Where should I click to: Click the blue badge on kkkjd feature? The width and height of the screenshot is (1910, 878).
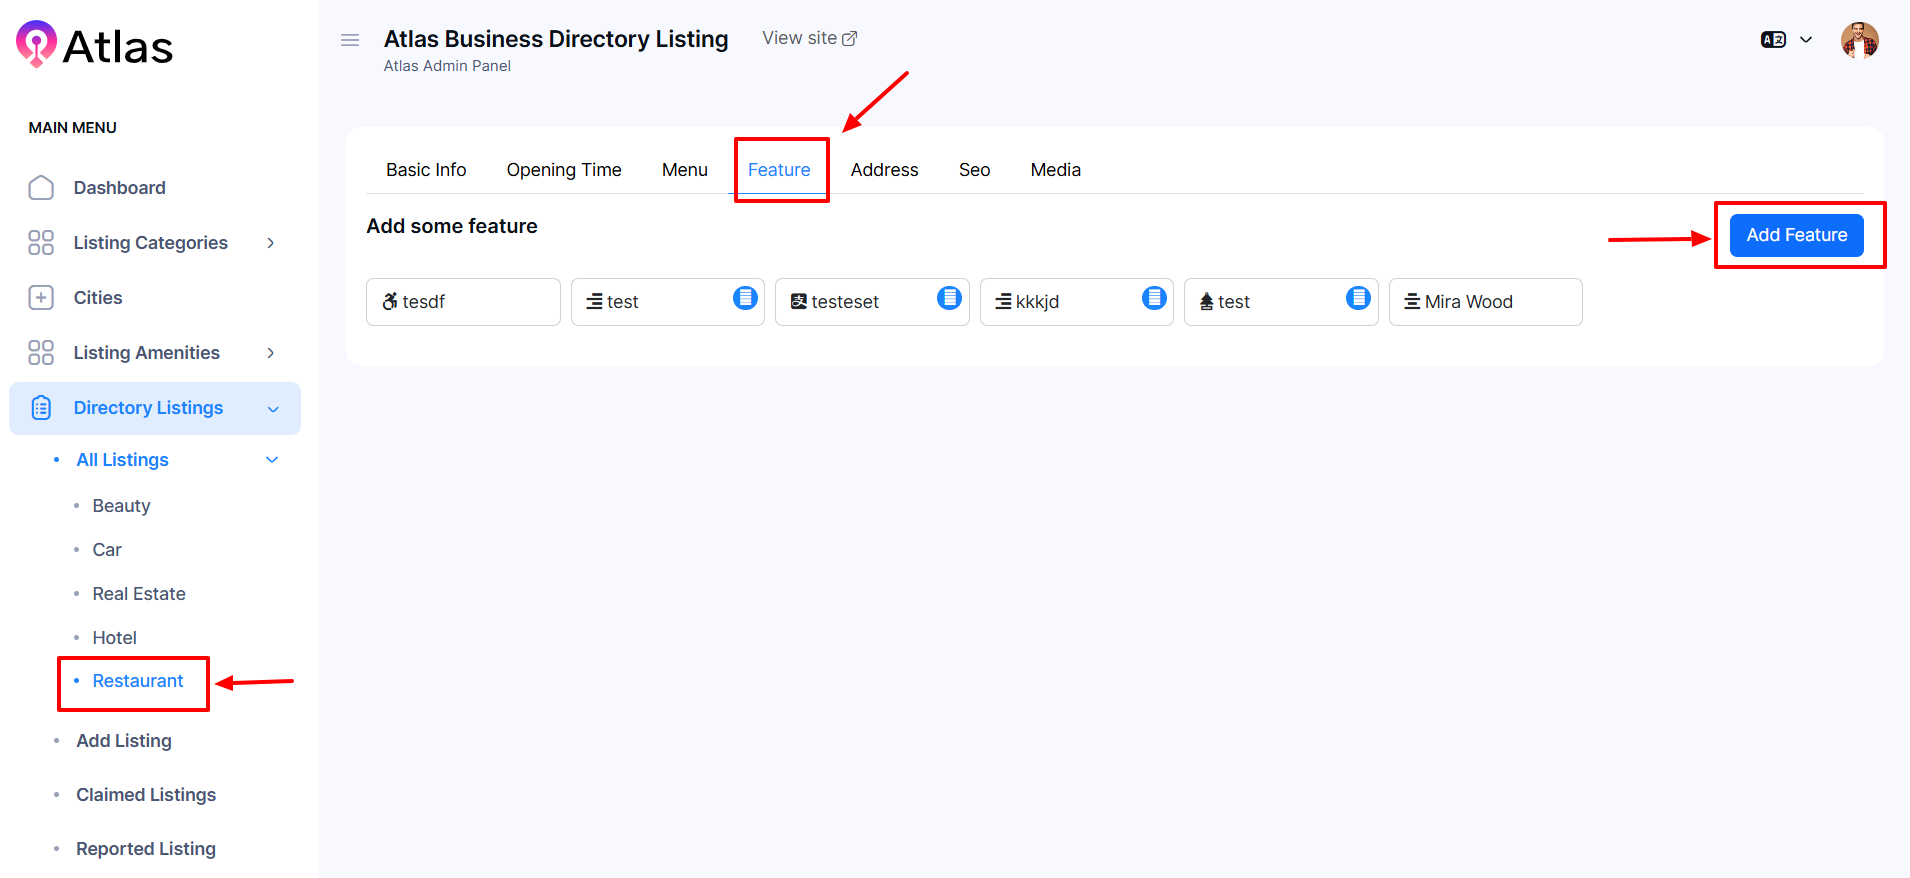pos(1154,298)
